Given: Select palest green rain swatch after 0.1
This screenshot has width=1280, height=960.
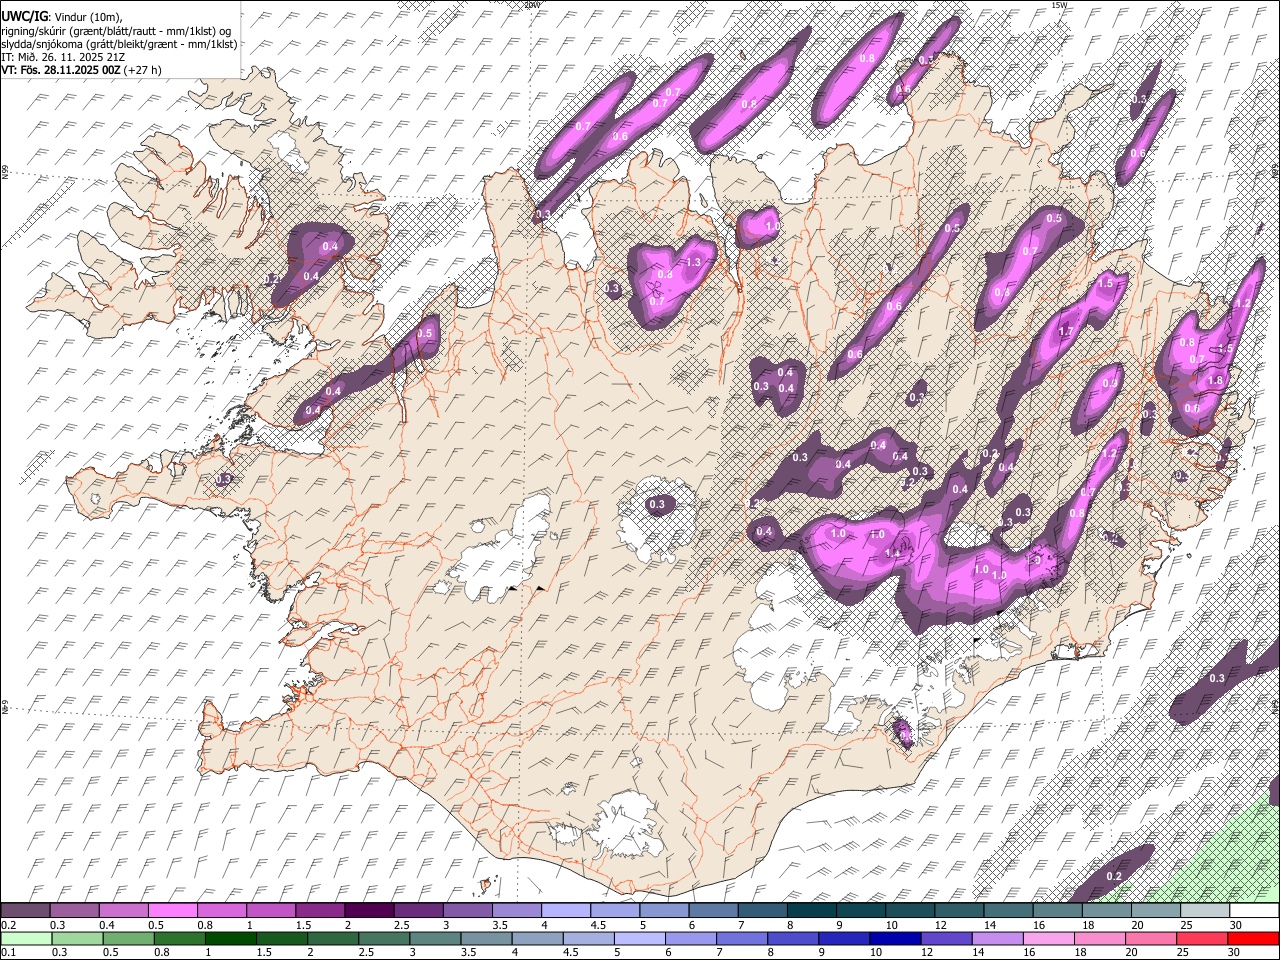Looking at the screenshot, I should (26, 938).
